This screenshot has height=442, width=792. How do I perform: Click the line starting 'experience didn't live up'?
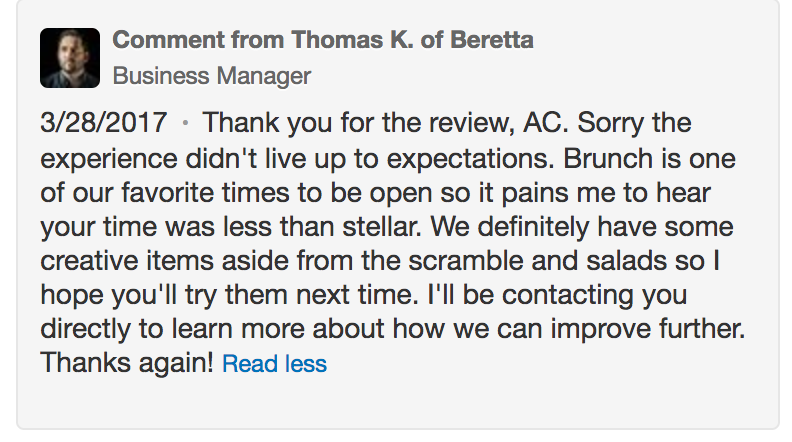pos(388,159)
